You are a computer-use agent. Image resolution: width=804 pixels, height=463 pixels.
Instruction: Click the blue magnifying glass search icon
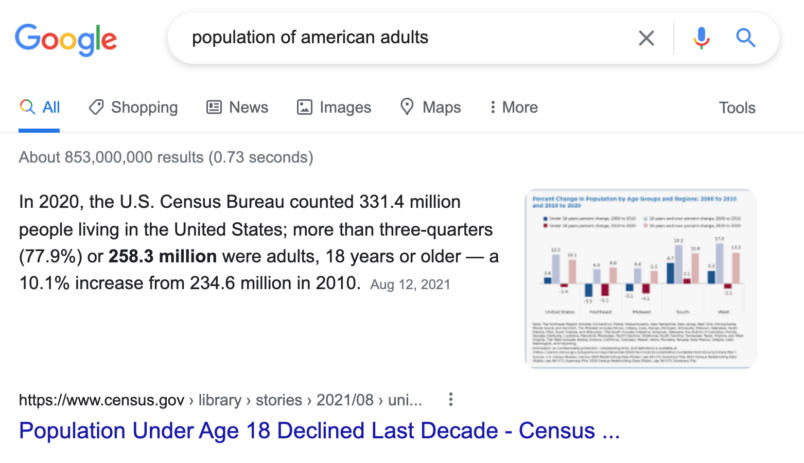(x=746, y=38)
